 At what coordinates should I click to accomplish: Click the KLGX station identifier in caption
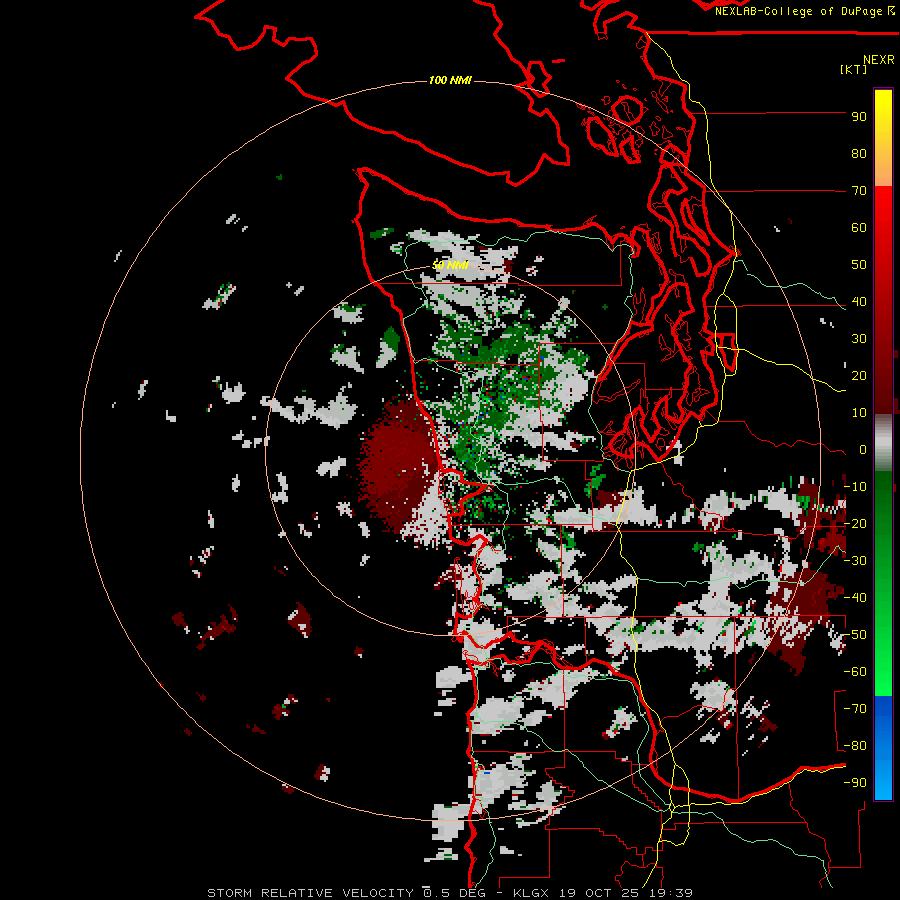(x=534, y=893)
